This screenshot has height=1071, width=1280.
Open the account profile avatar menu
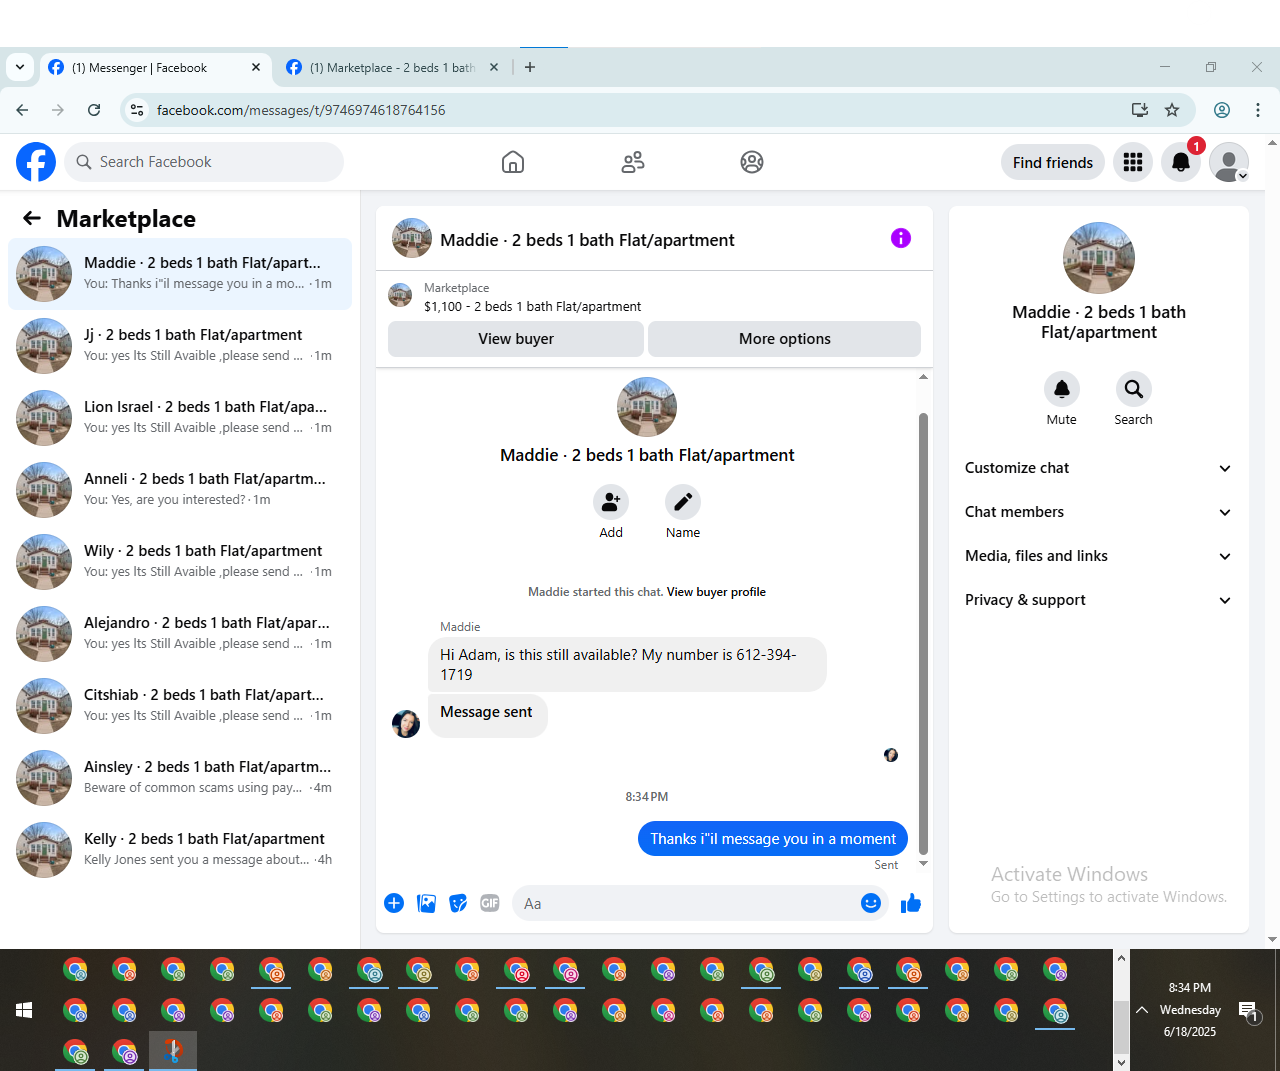(x=1229, y=162)
